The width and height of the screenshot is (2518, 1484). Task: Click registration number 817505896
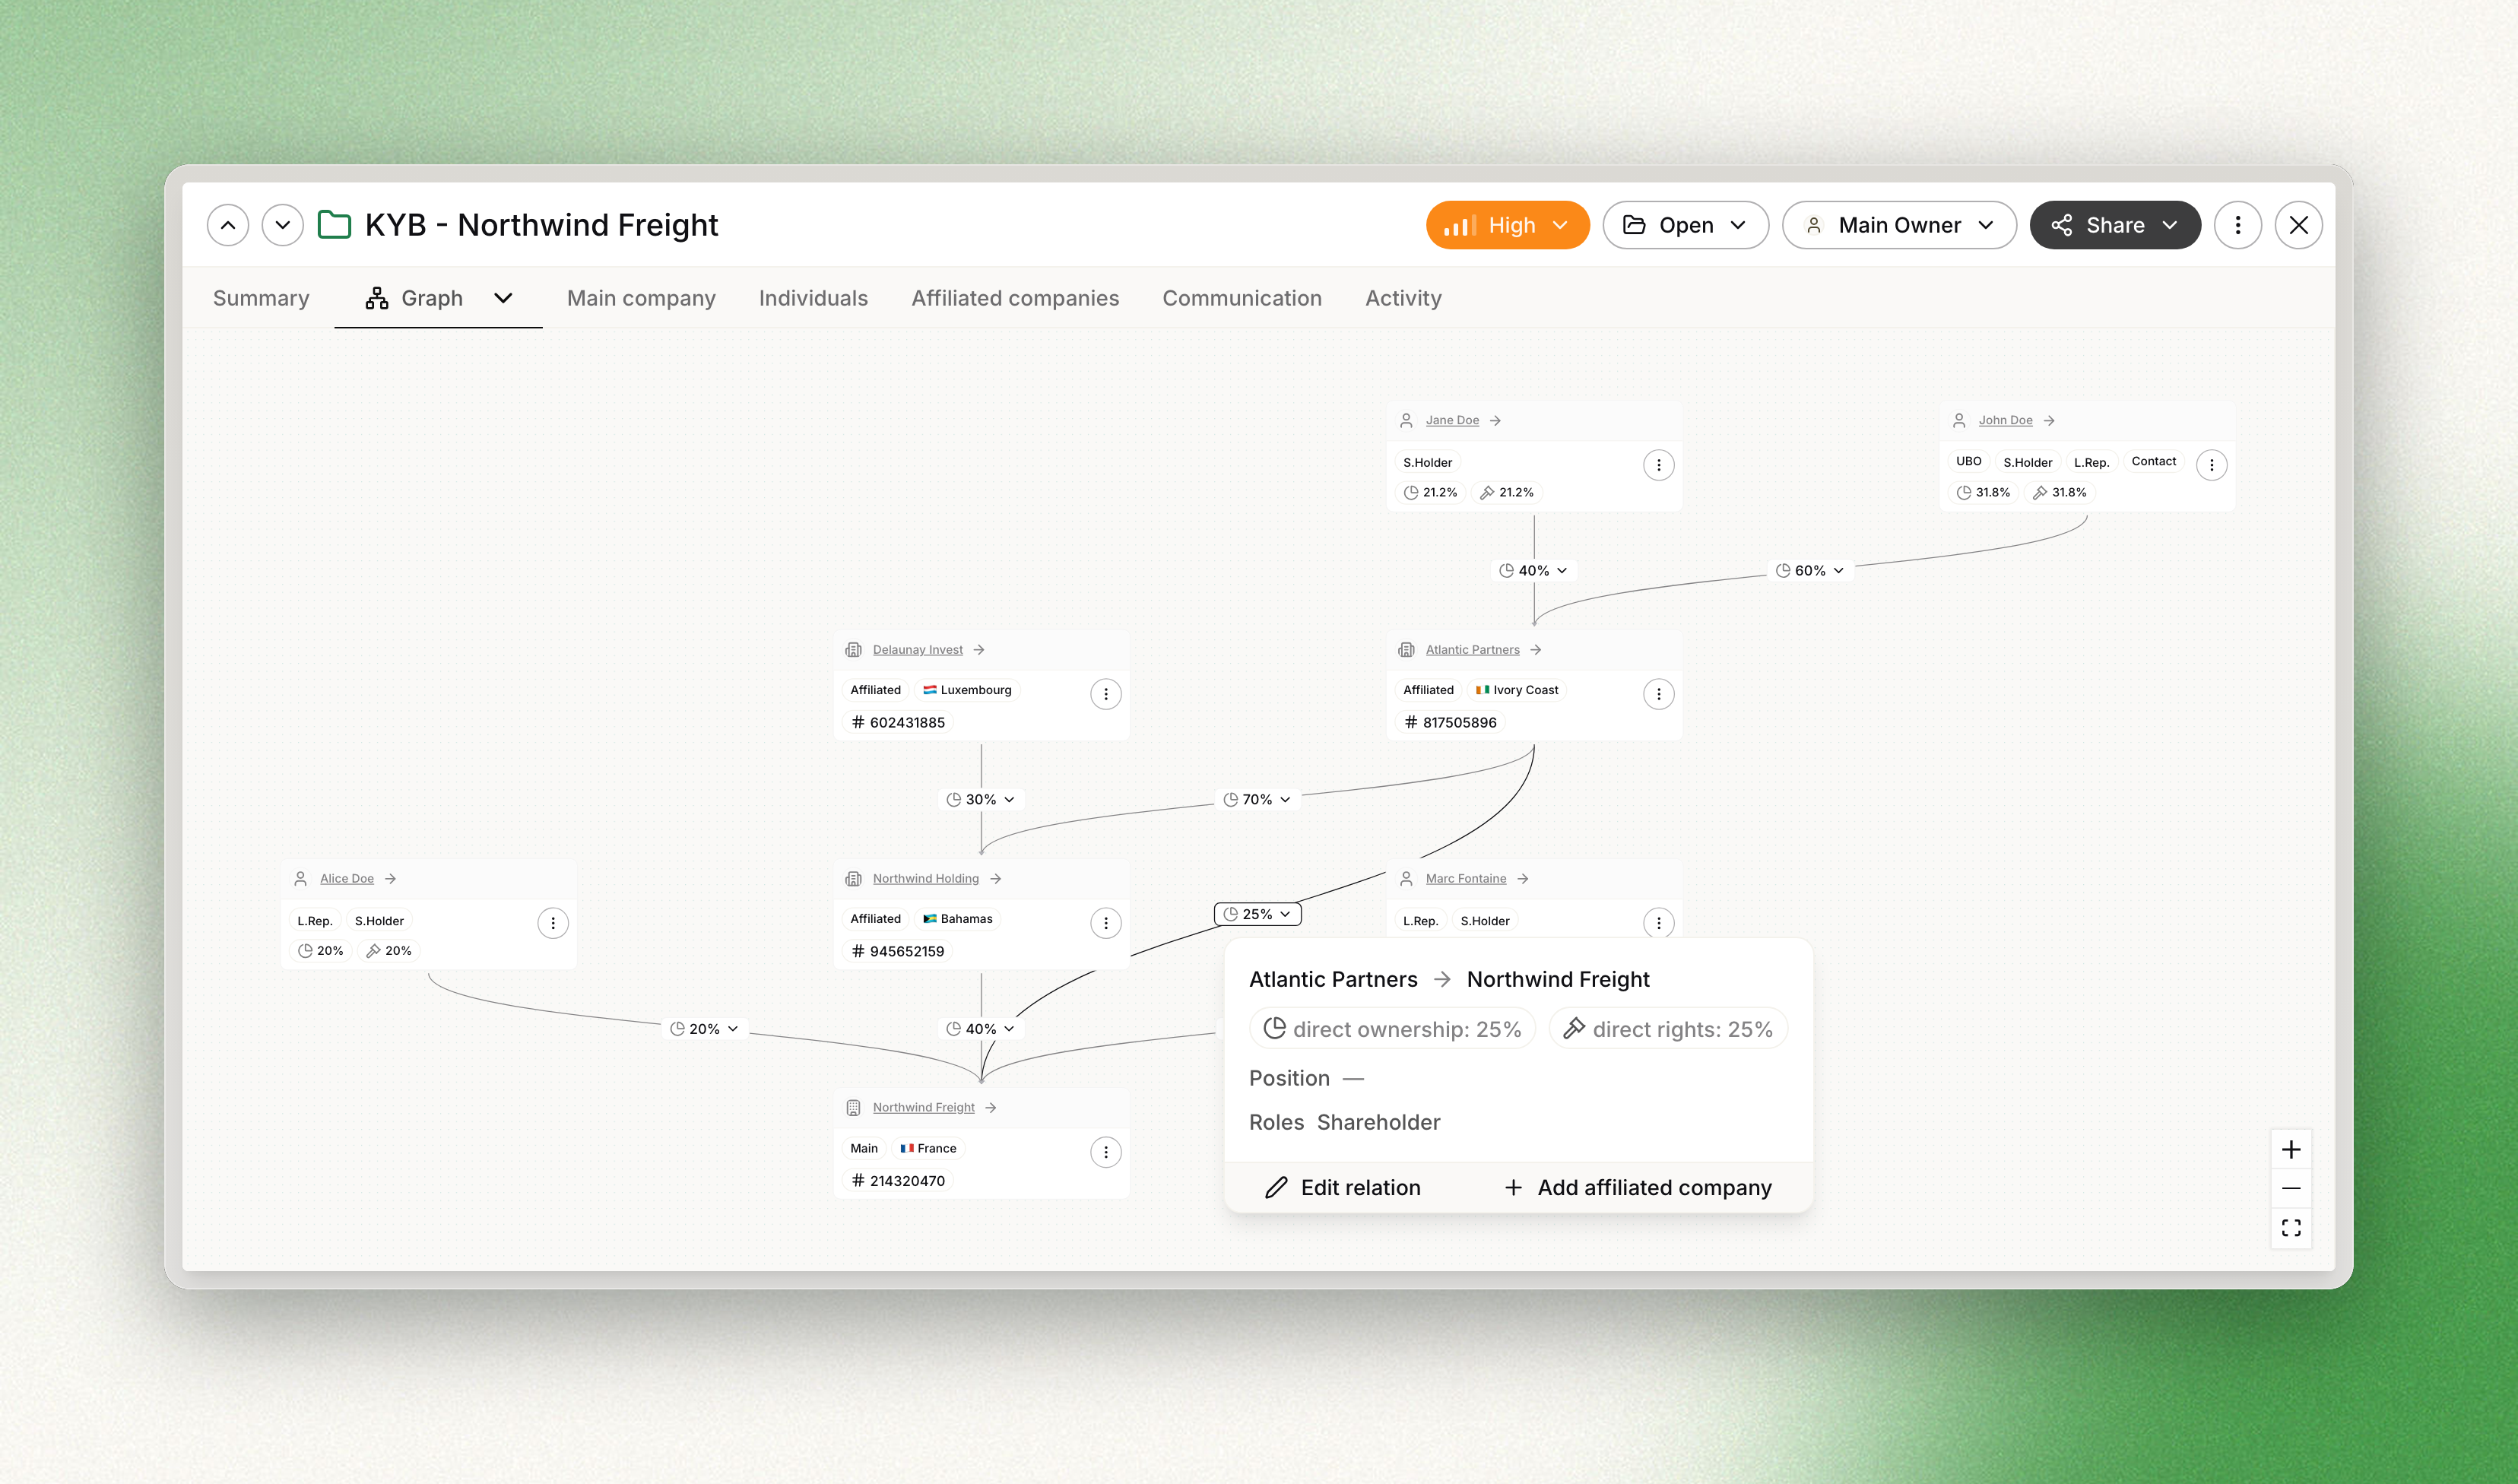1450,723
